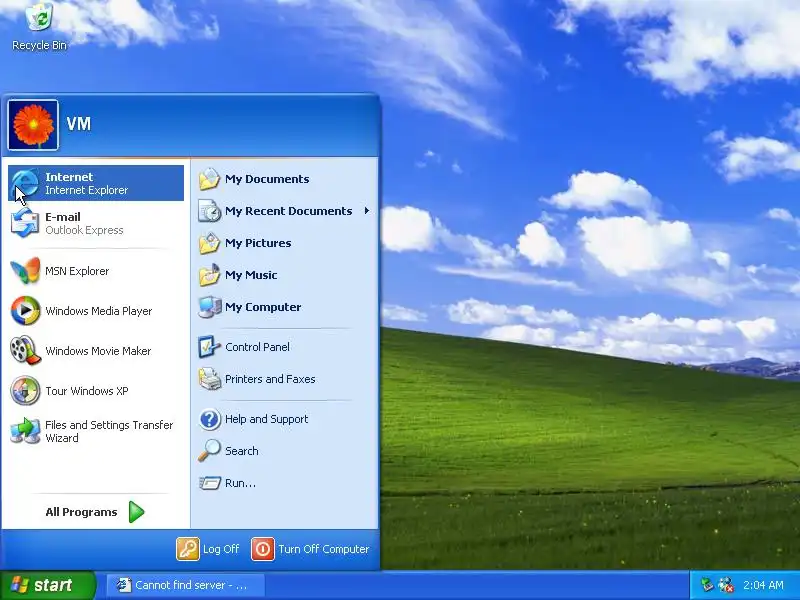Click the Internet Explorer icon
The height and width of the screenshot is (600, 800).
click(x=25, y=183)
